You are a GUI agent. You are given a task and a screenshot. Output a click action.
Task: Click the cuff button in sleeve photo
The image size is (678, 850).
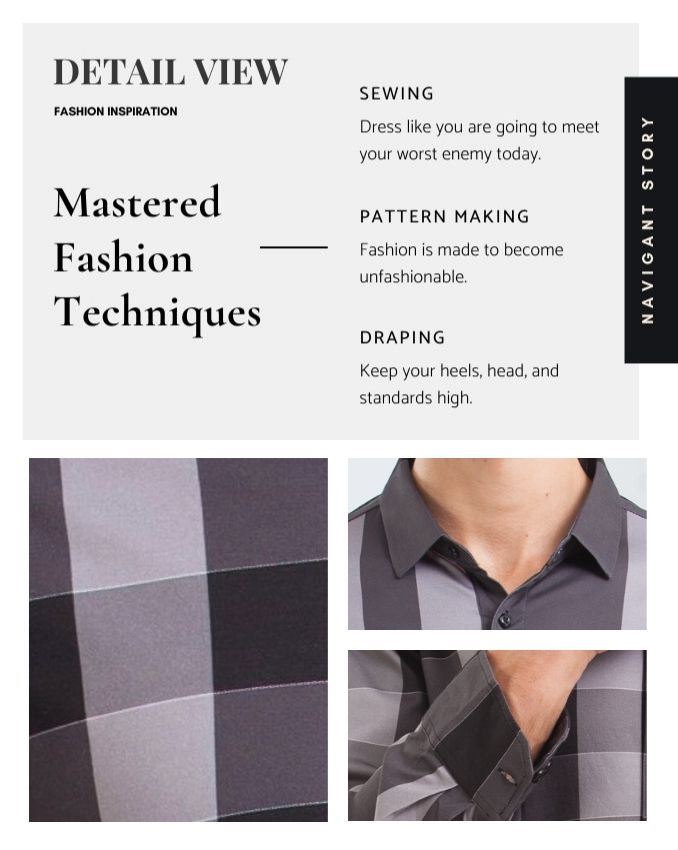point(508,776)
